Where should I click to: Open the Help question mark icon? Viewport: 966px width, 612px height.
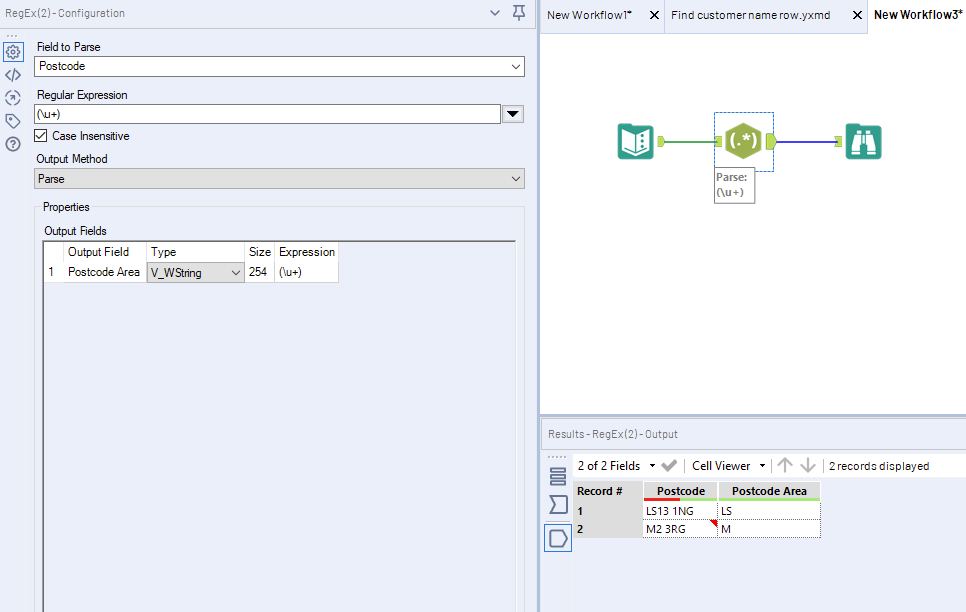click(13, 144)
